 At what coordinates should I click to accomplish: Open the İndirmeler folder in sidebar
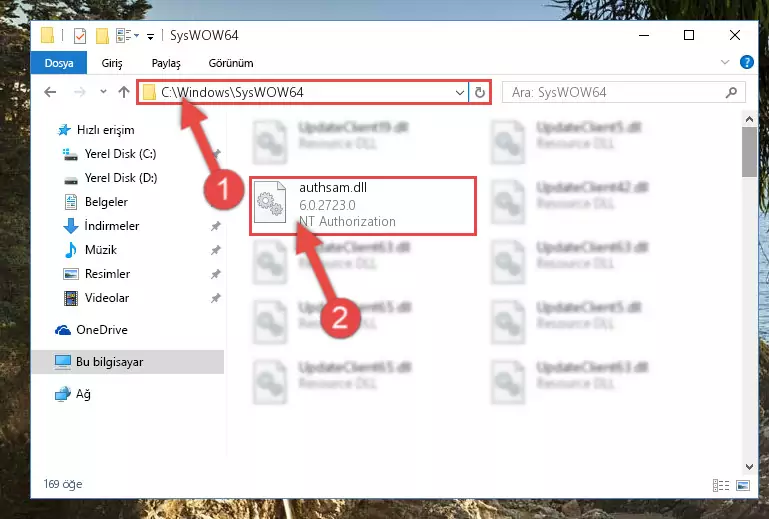click(111, 226)
